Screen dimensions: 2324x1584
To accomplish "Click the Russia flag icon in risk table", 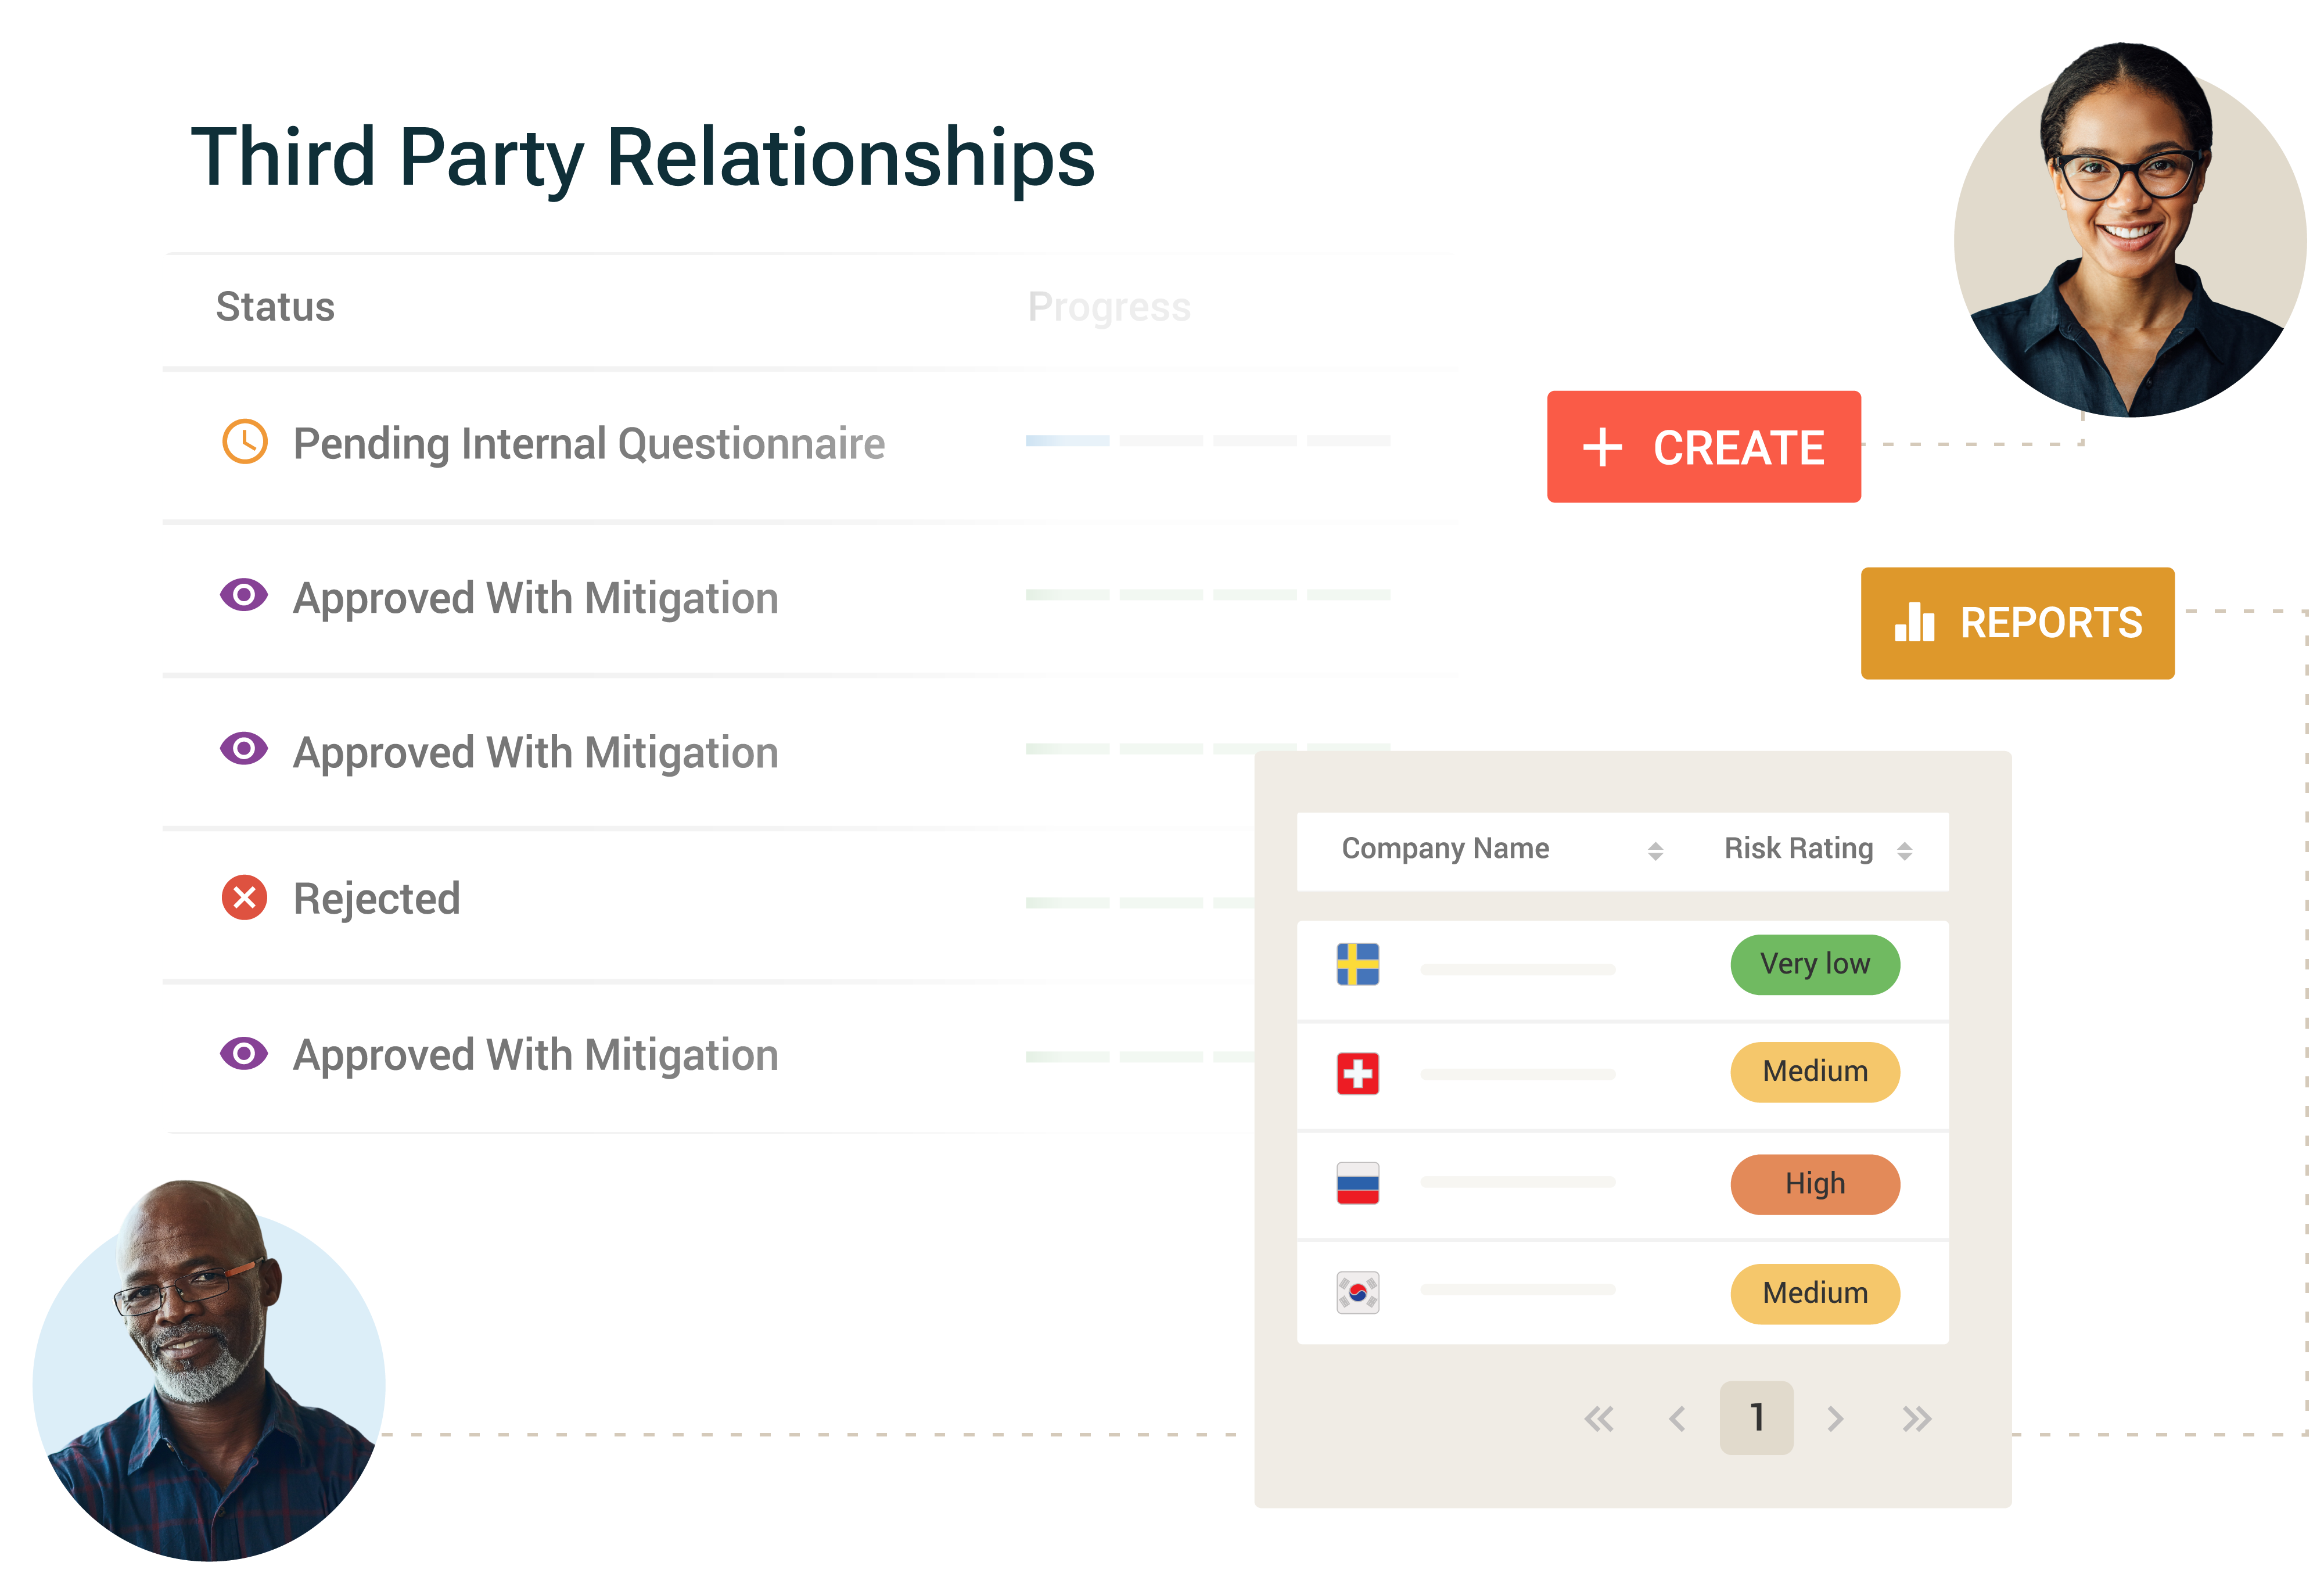I will click(1358, 1181).
